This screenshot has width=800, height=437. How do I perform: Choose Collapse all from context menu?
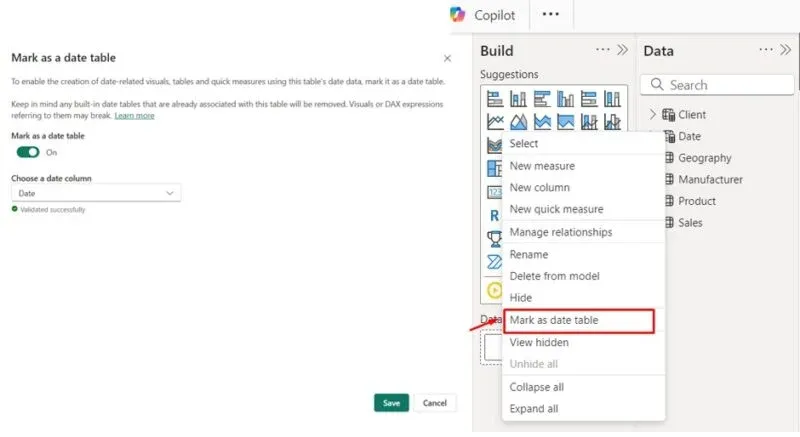point(583,387)
